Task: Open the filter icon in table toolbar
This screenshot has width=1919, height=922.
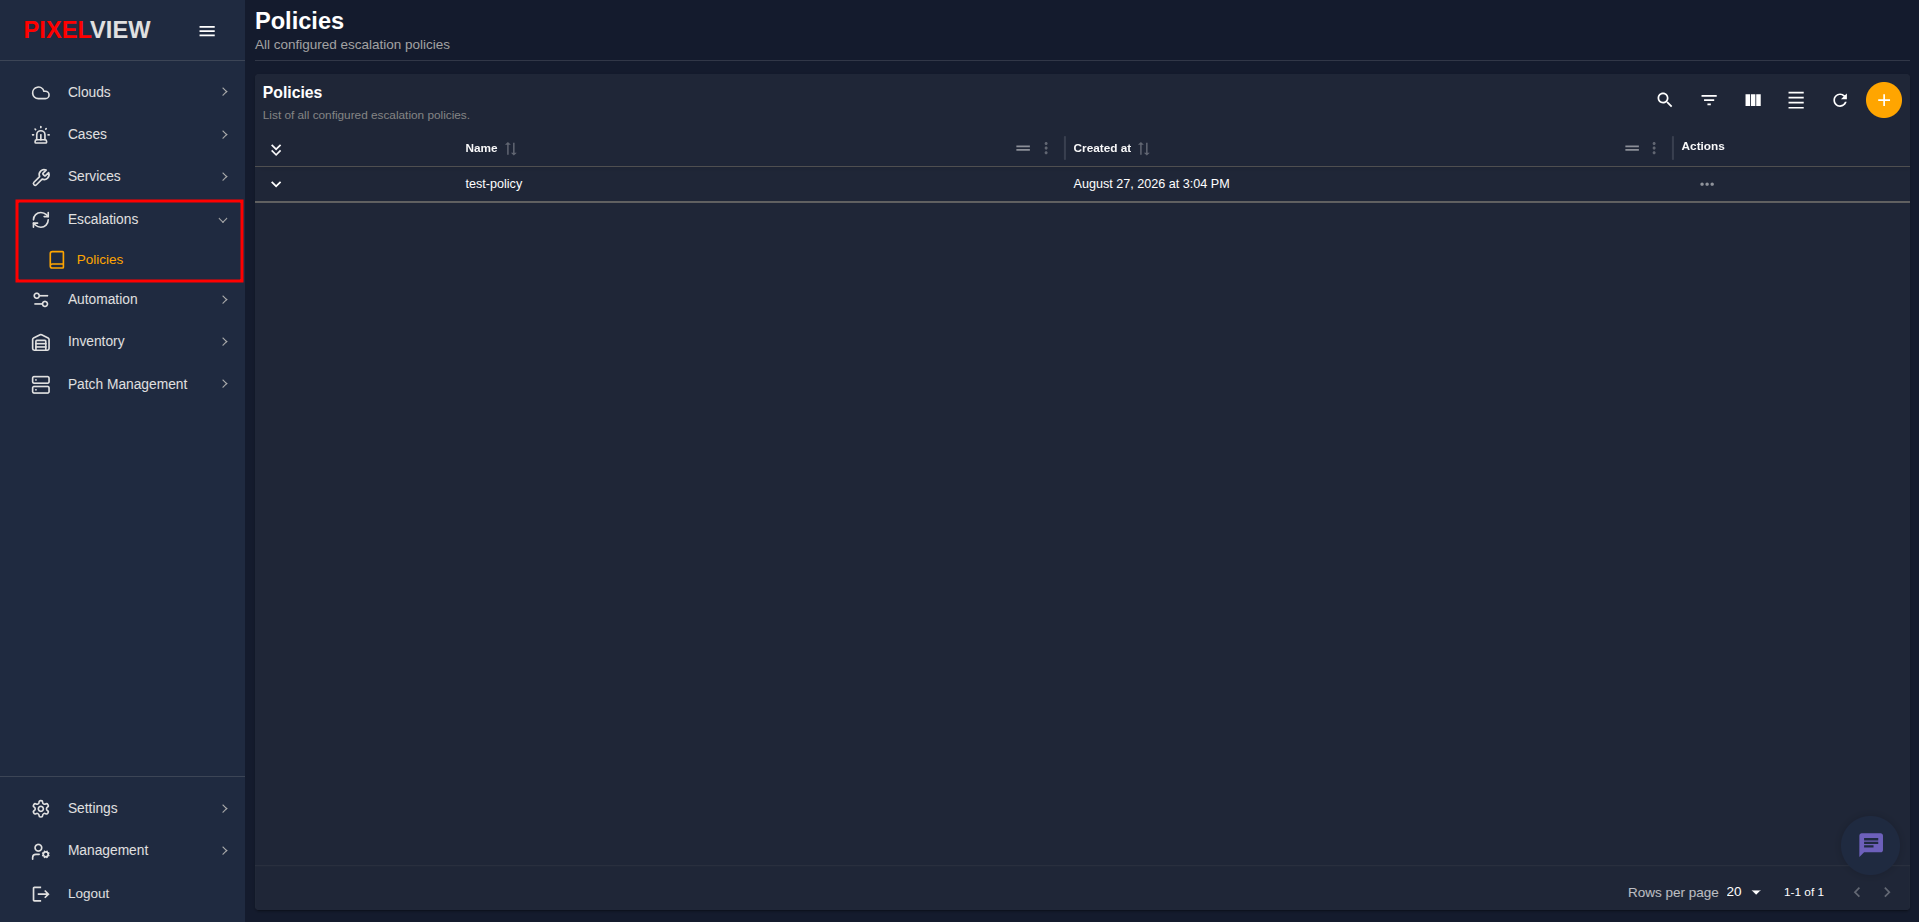Action: (1709, 100)
